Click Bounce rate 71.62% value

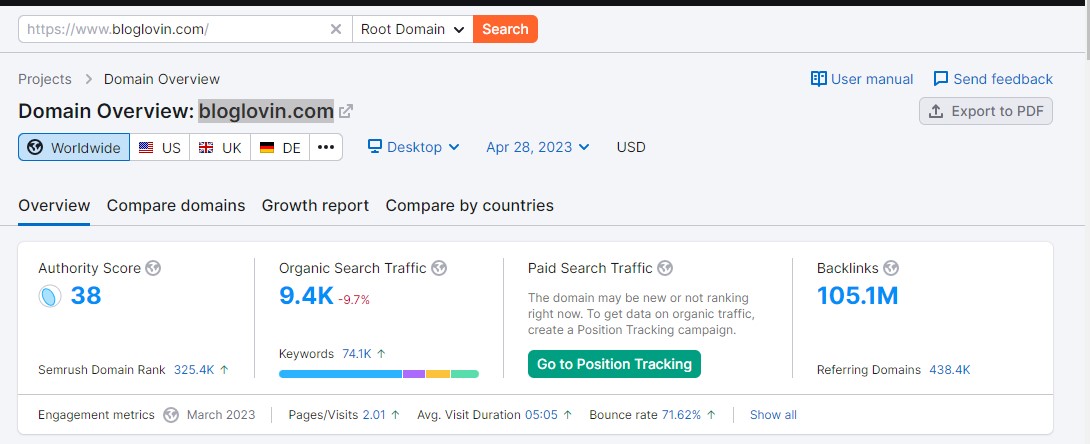click(682, 415)
